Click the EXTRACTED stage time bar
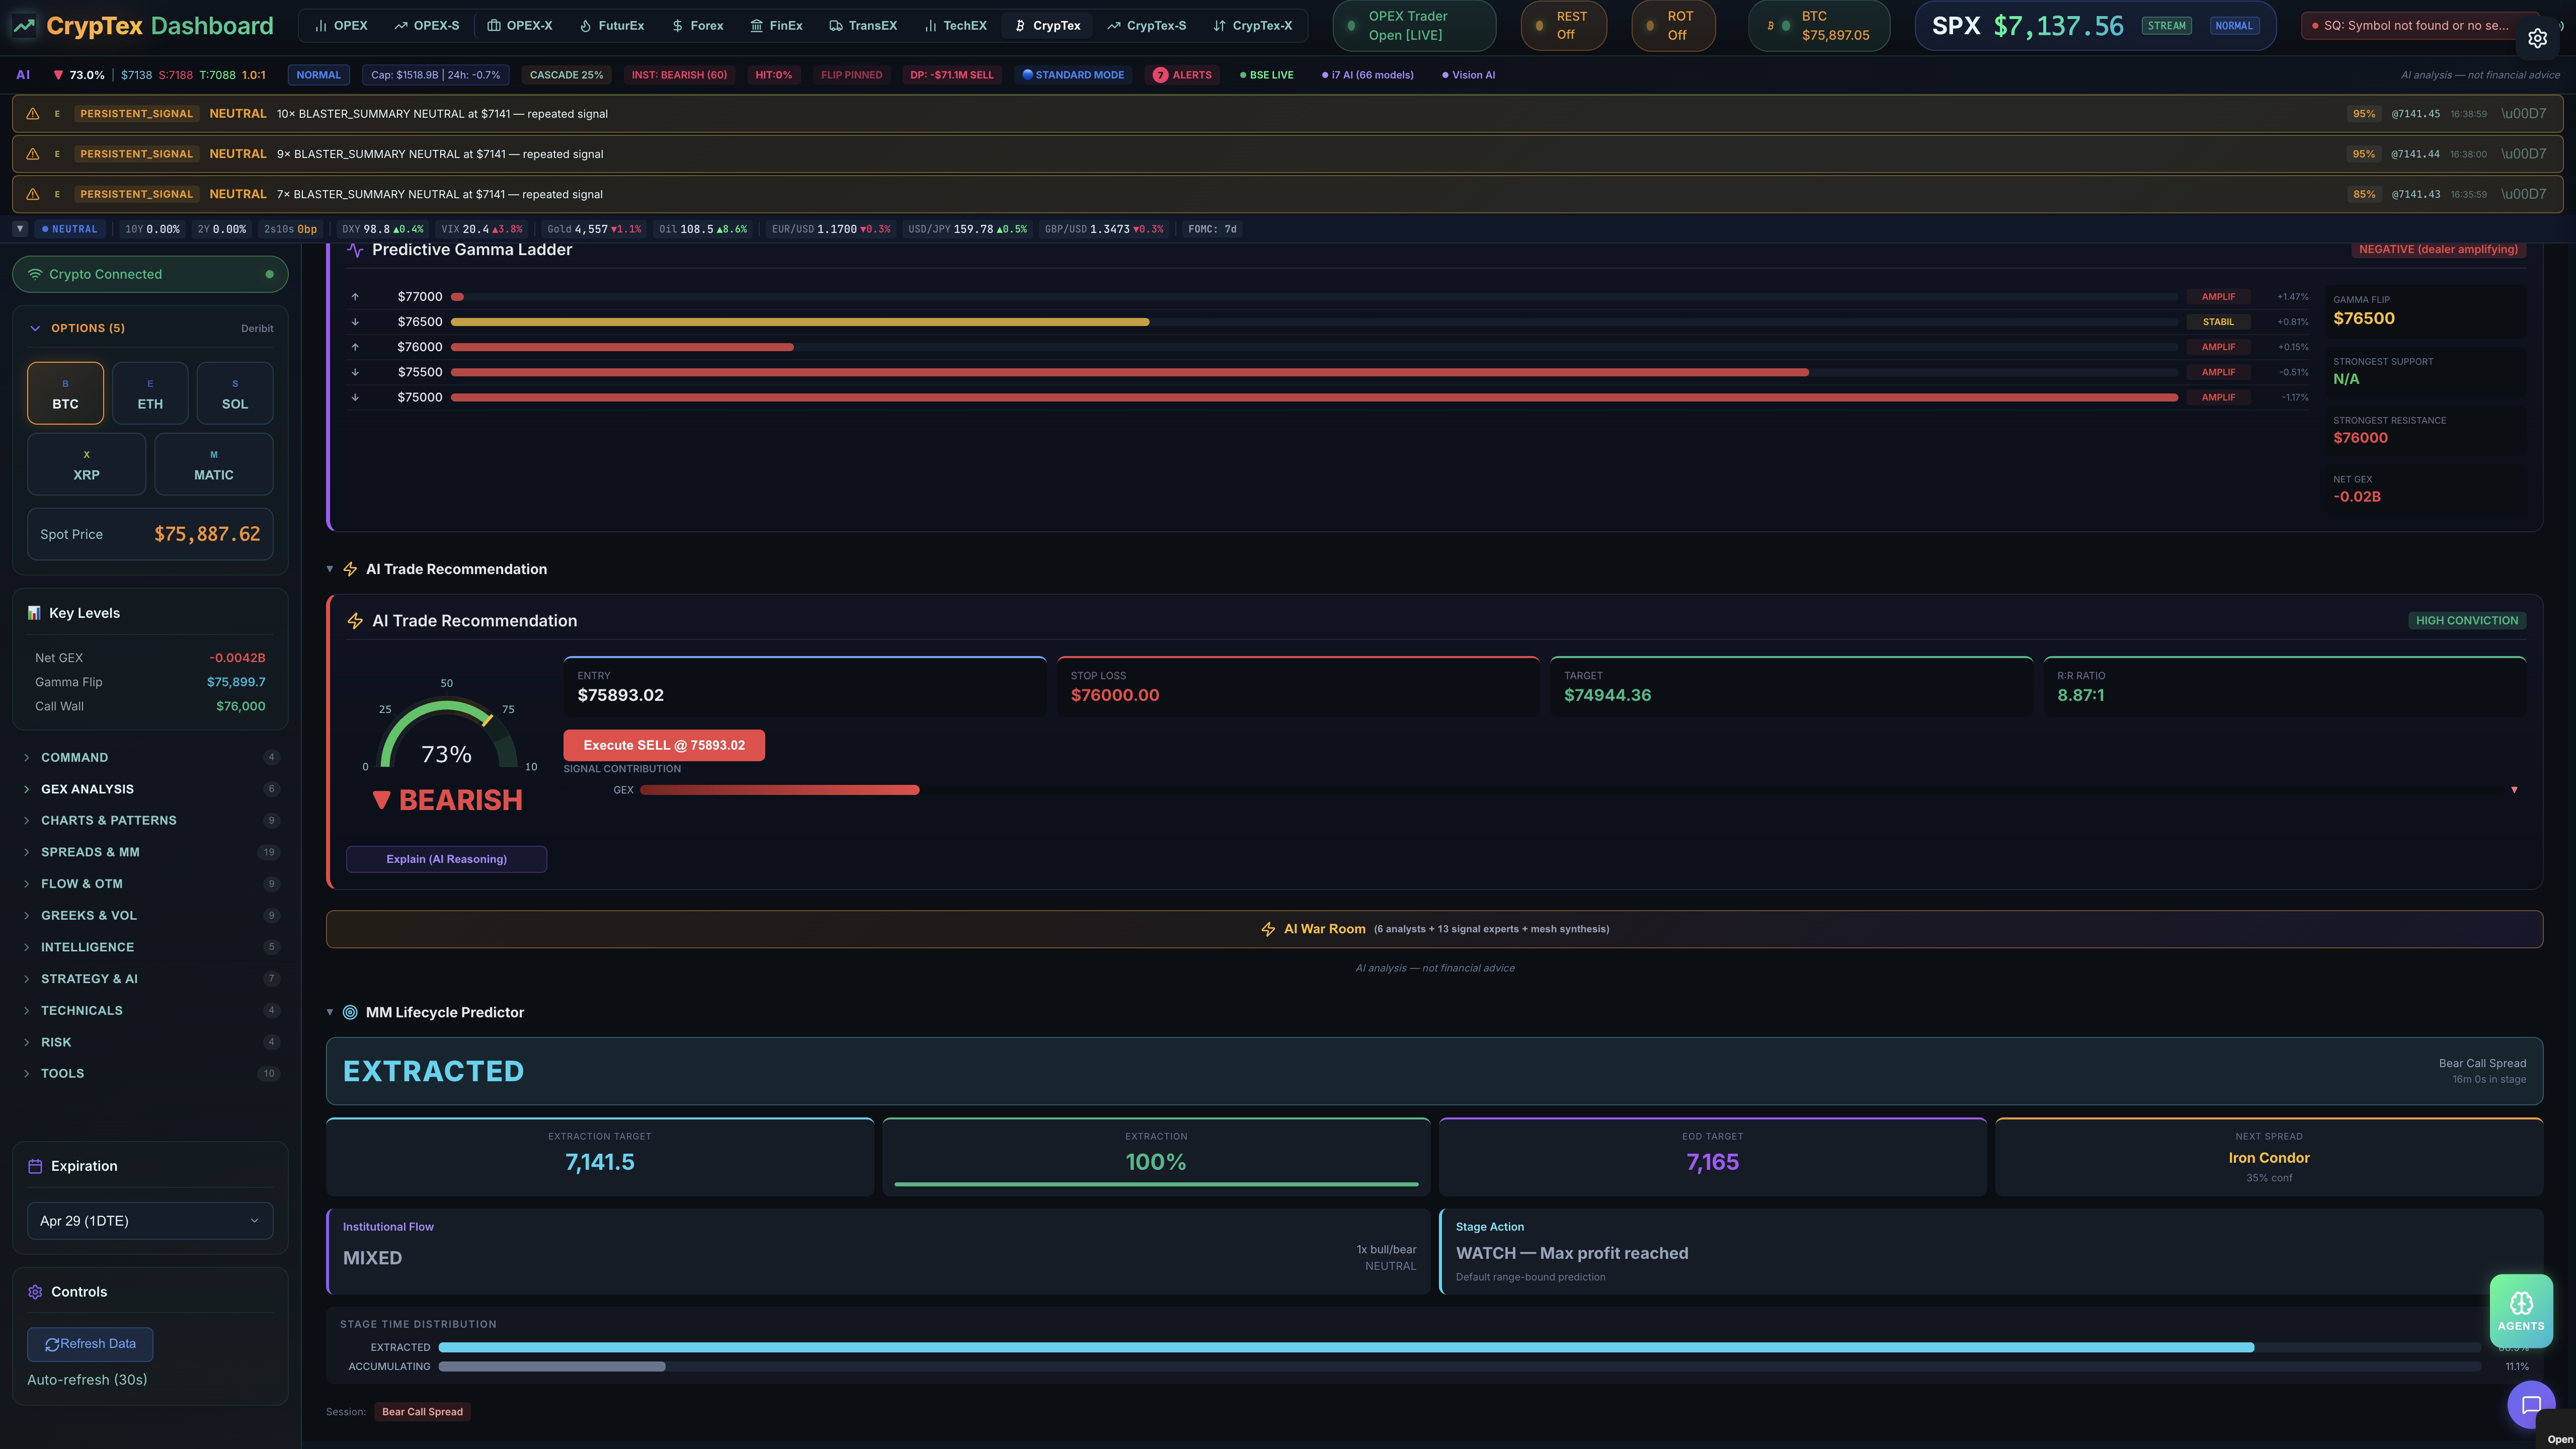Viewport: 2576px width, 1449px height. [x=1346, y=1347]
